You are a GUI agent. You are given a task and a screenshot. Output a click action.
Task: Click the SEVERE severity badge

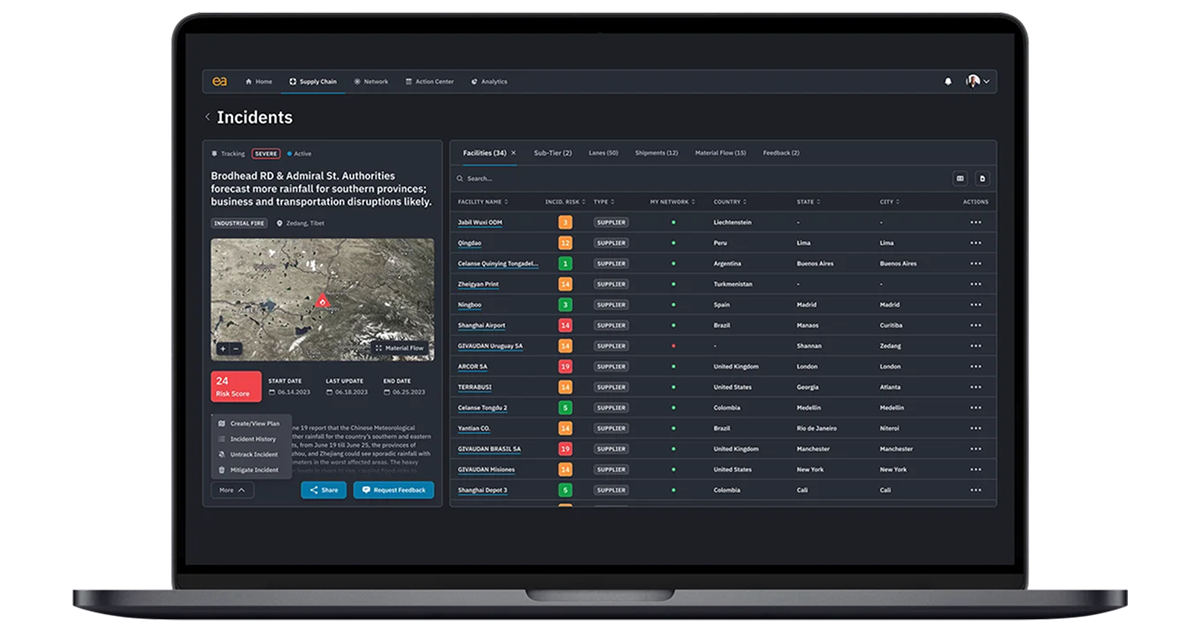pos(266,154)
